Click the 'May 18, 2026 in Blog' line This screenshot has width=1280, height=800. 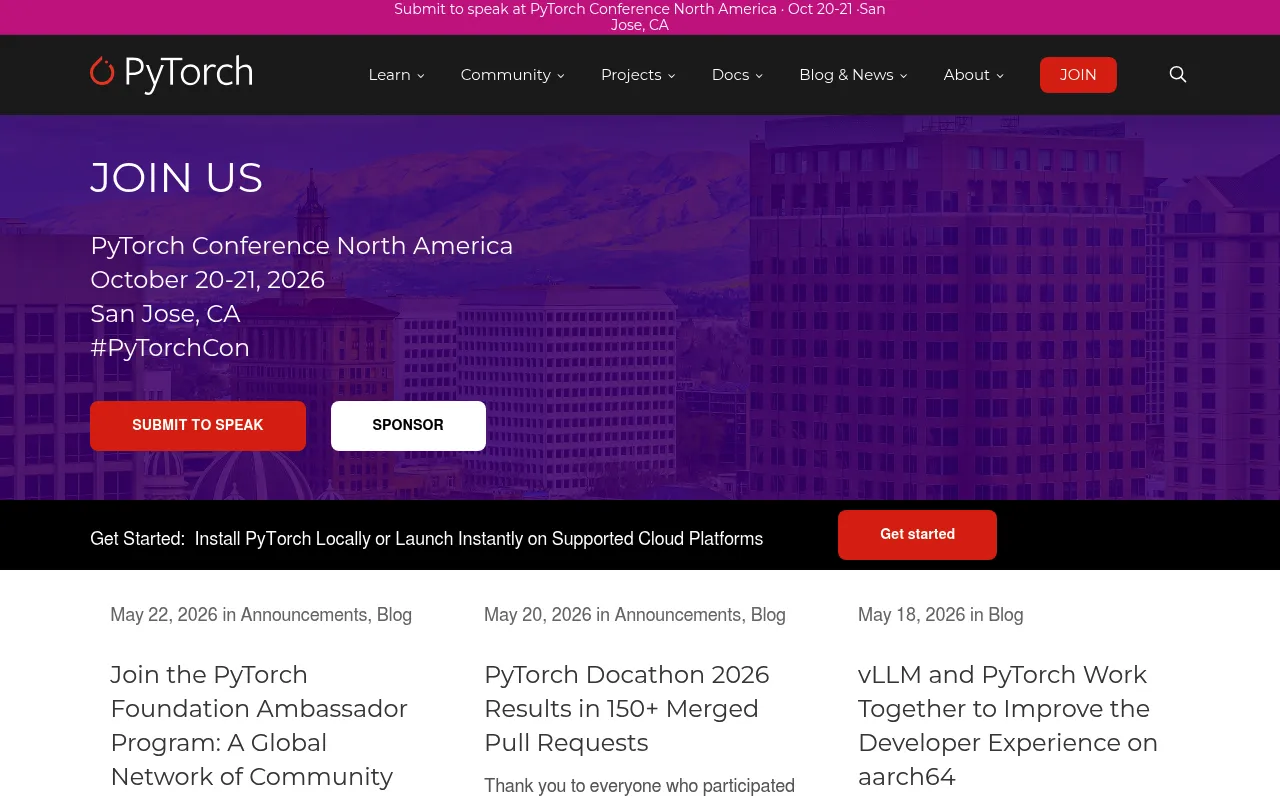point(941,615)
